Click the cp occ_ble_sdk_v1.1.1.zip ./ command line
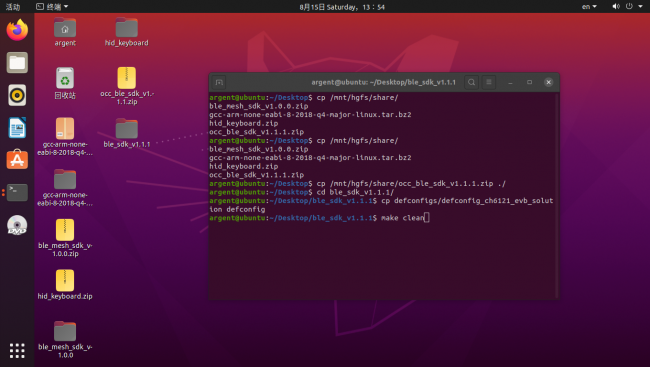Image resolution: width=650 pixels, height=367 pixels. (357, 183)
